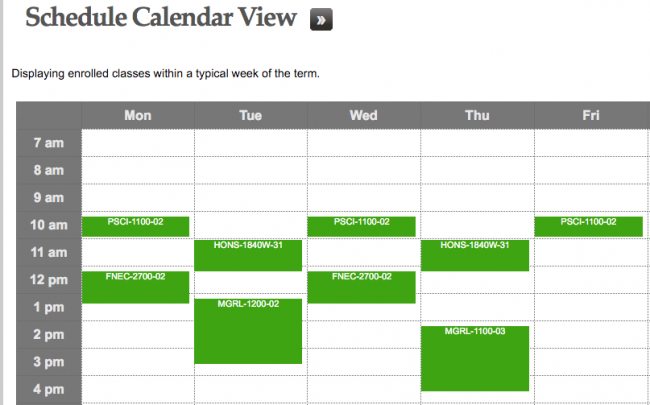650x405 pixels.
Task: Click the Tue column header
Action: 251,116
